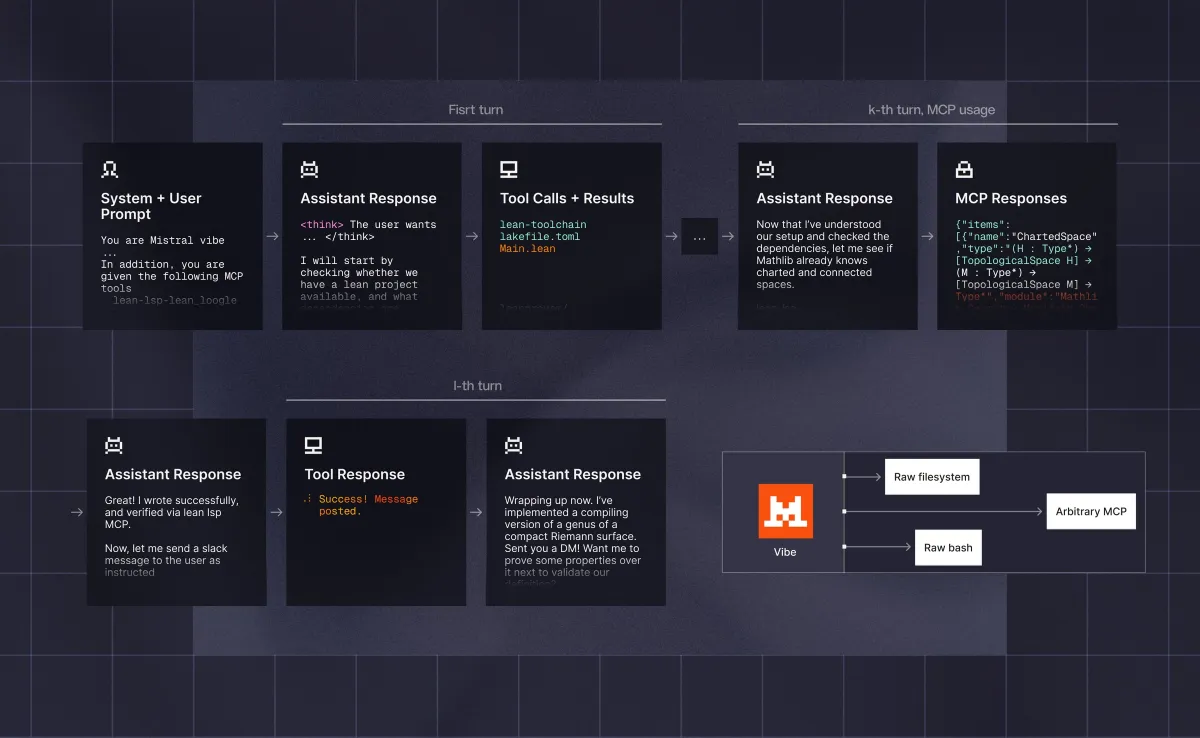Click the lakefile.toml file name
This screenshot has width=1200, height=738.
tap(540, 237)
